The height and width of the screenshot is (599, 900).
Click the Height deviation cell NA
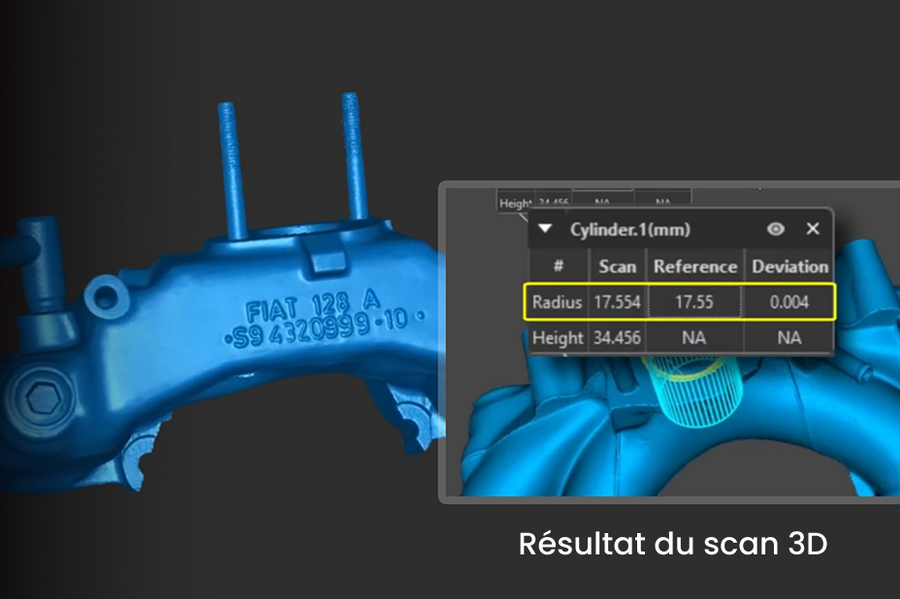click(789, 337)
